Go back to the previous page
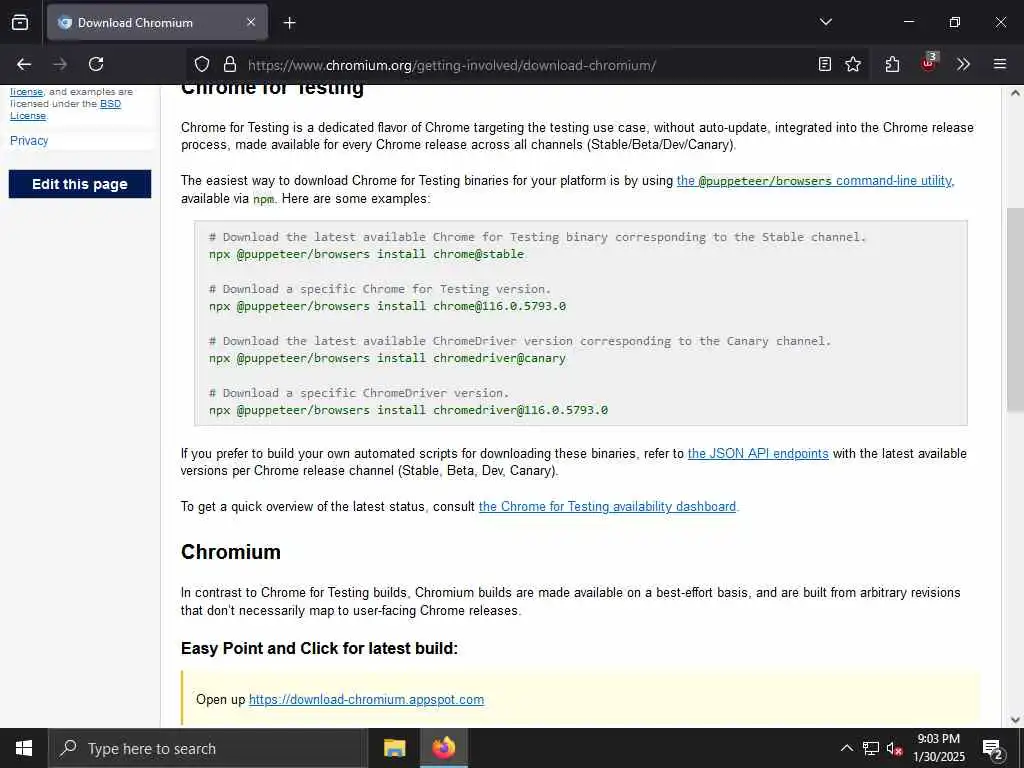This screenshot has height=768, width=1024. click(x=24, y=64)
